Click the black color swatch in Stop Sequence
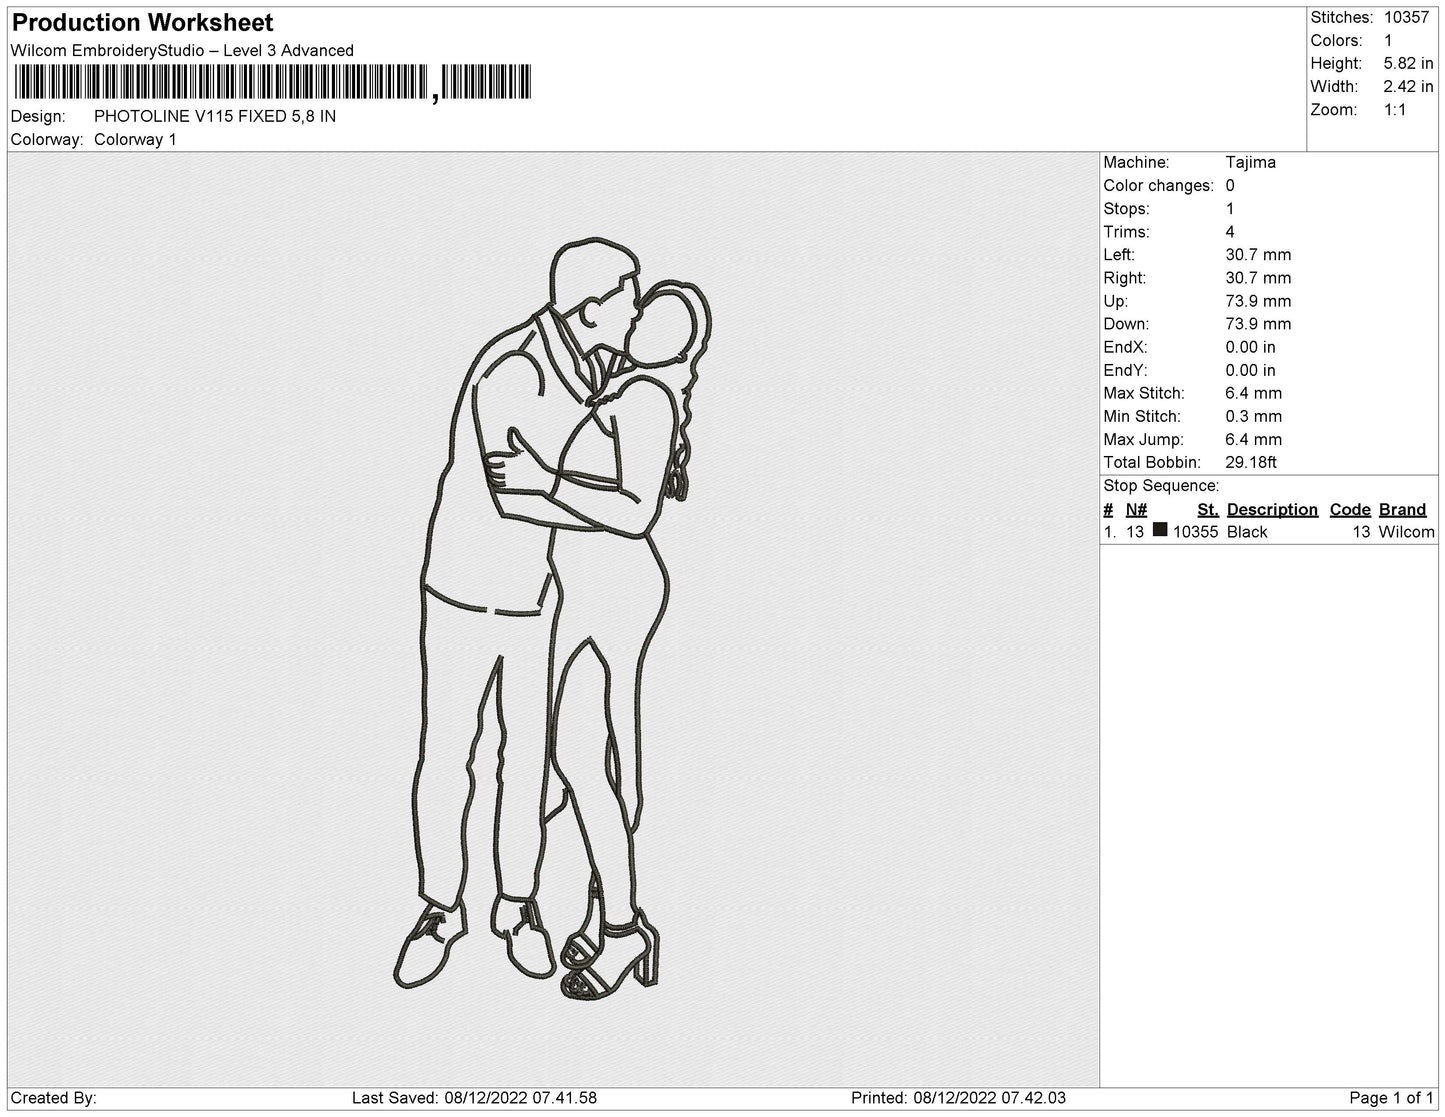 click(x=1159, y=530)
